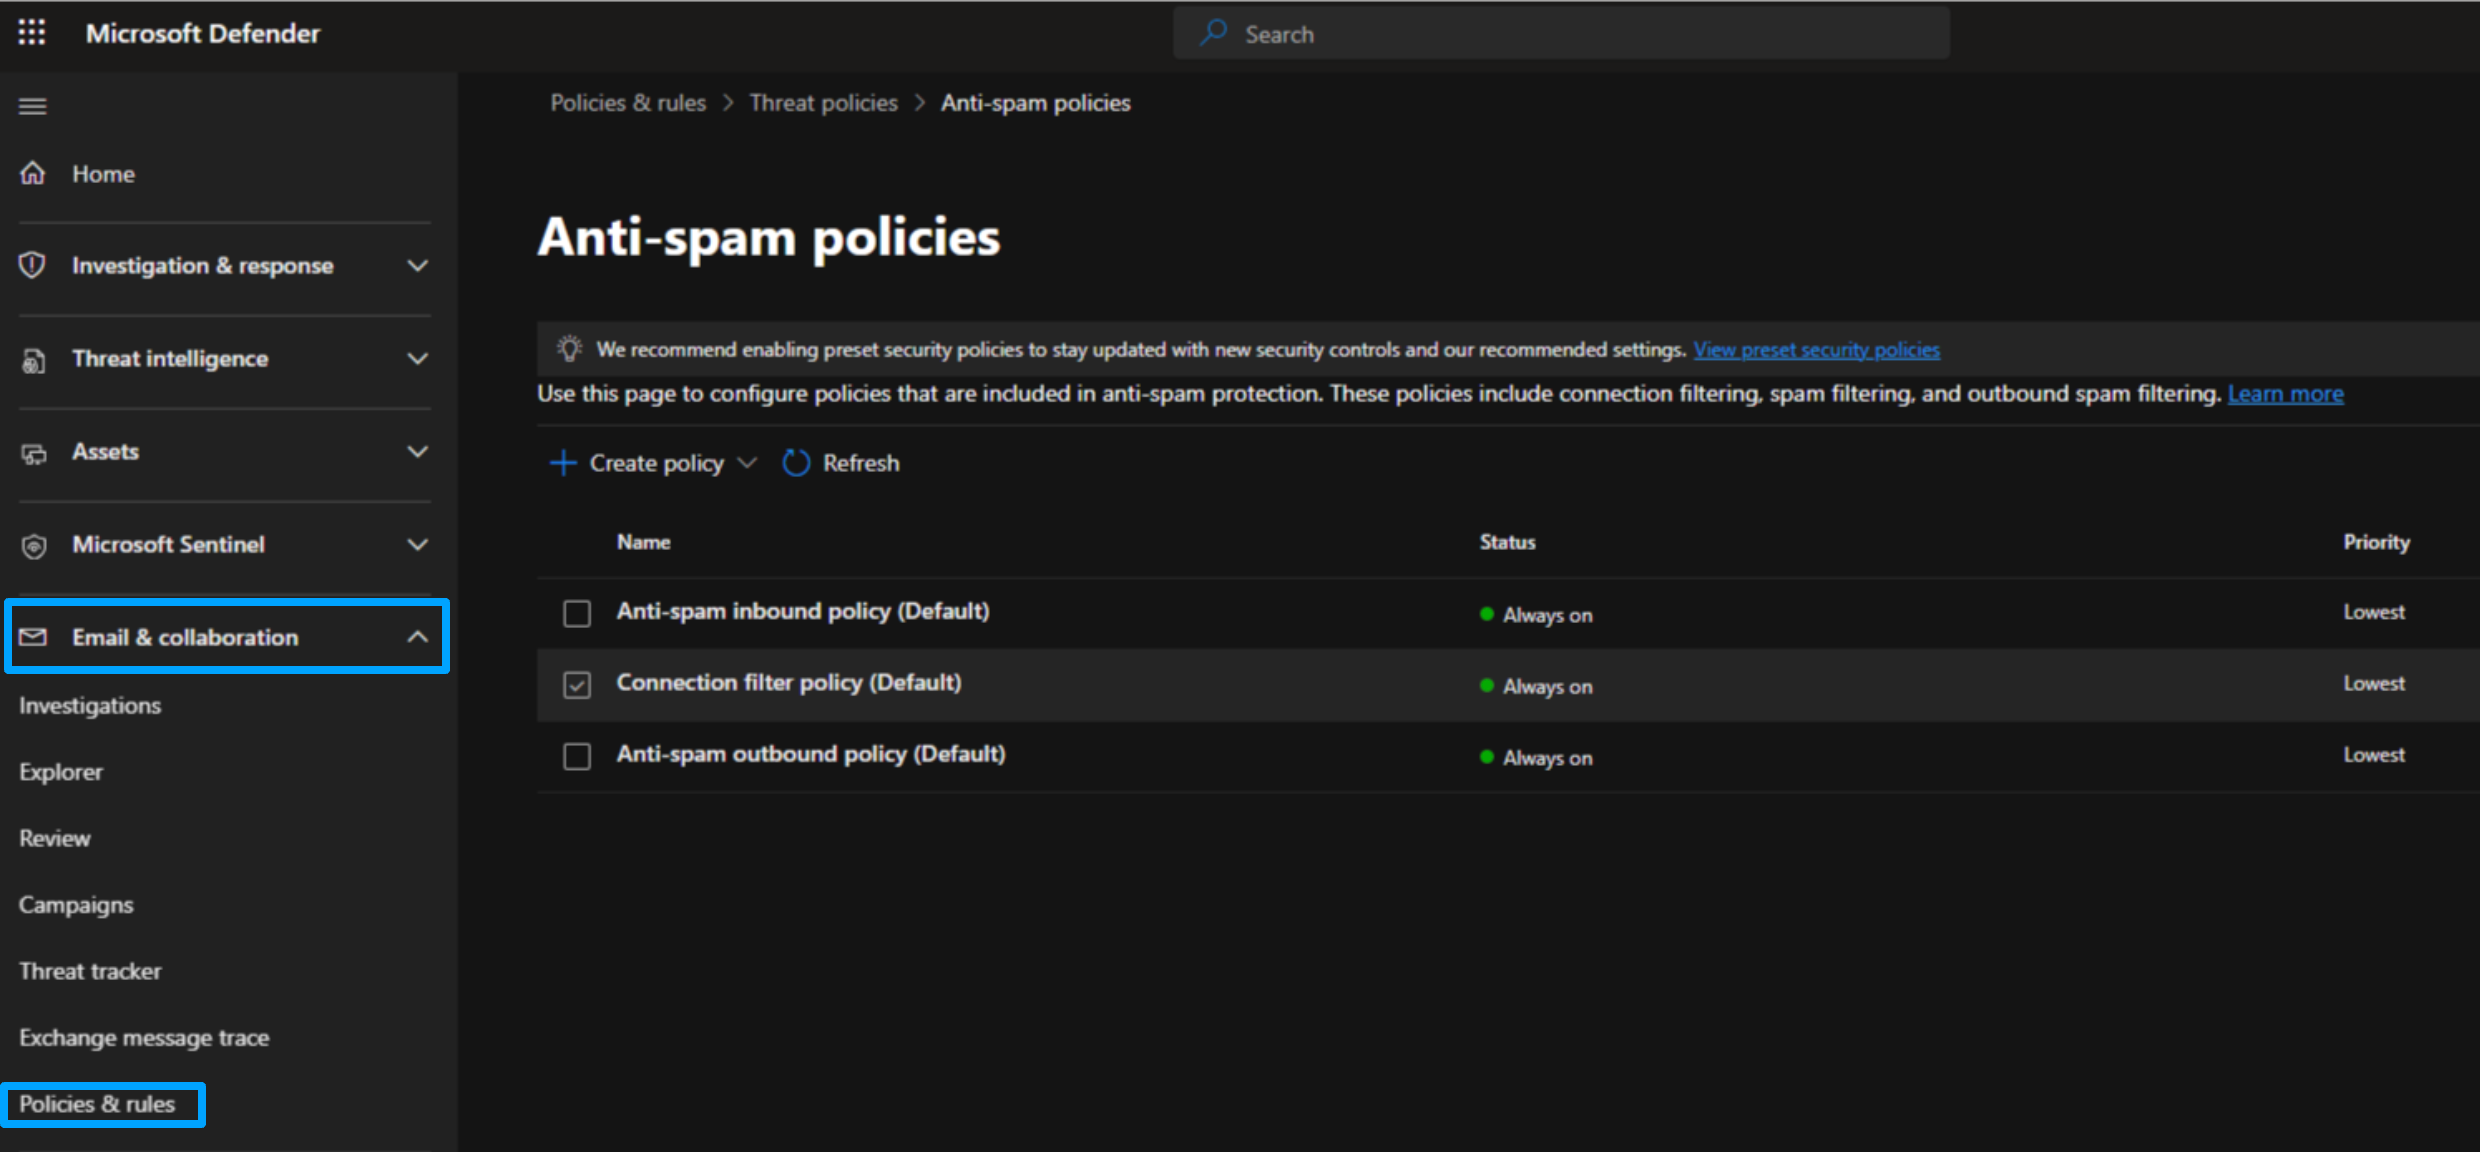Click the Assets devices icon
Image resolution: width=2480 pixels, height=1152 pixels.
pyautogui.click(x=33, y=453)
